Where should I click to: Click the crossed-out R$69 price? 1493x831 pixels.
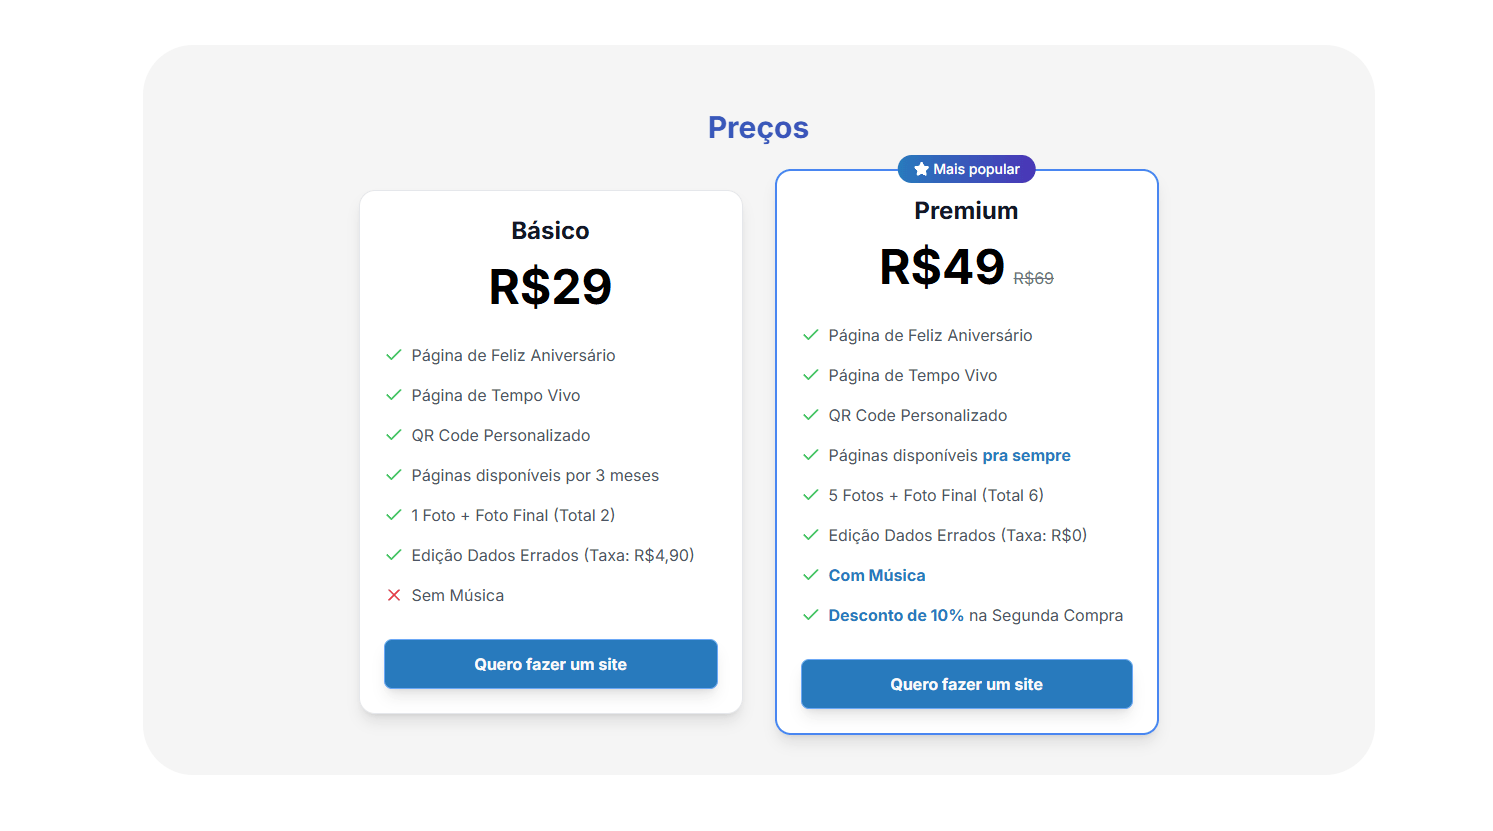[1034, 277]
